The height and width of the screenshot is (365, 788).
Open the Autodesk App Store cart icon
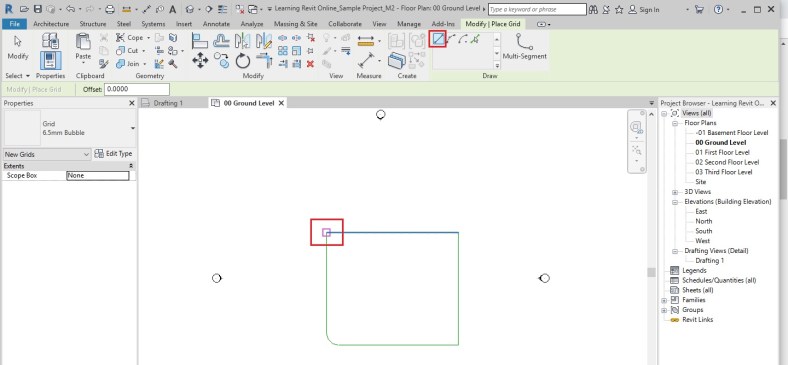[x=699, y=9]
